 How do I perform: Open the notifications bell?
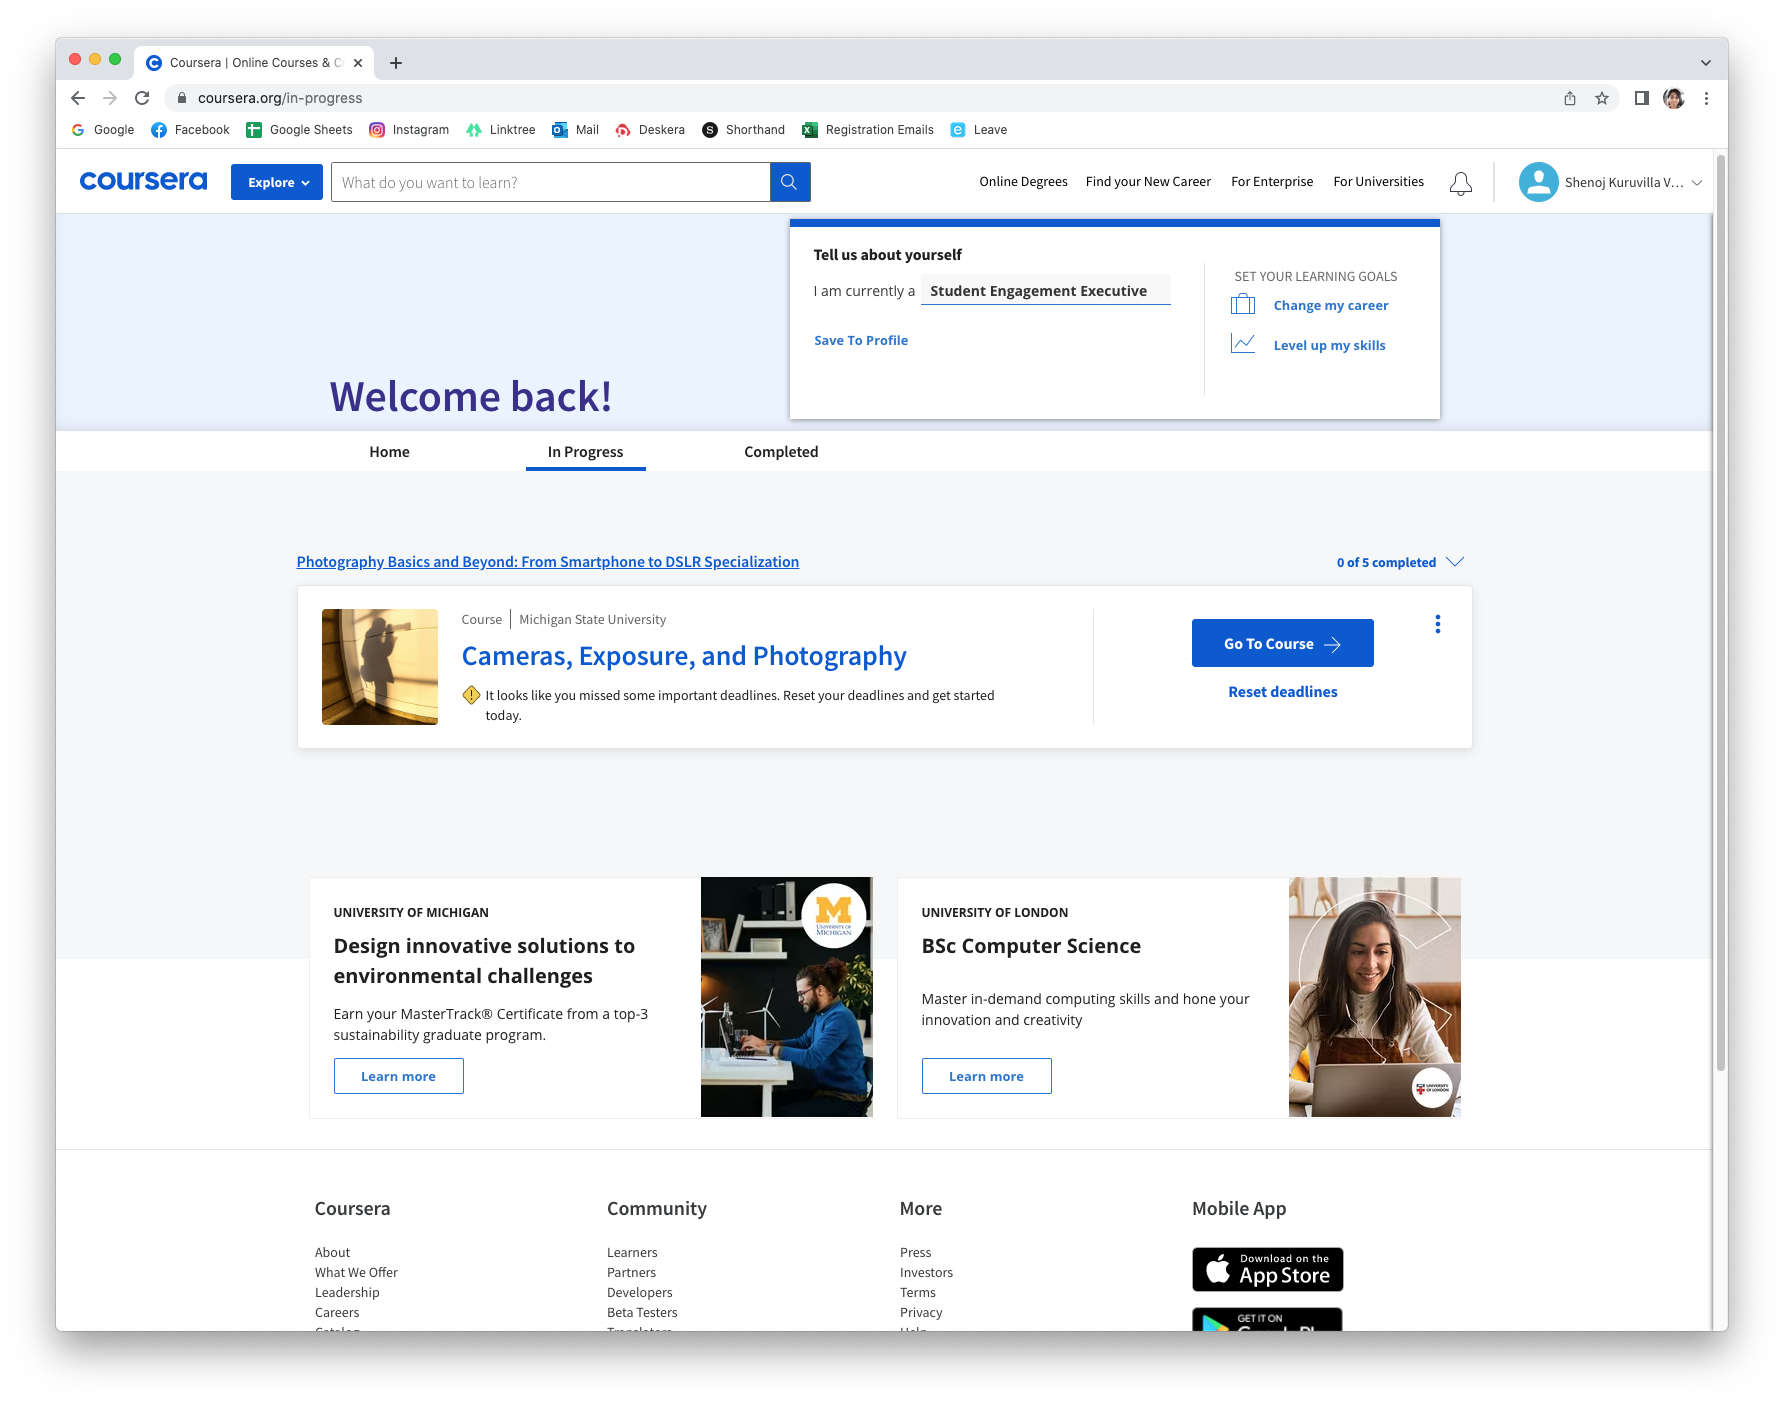(x=1460, y=183)
